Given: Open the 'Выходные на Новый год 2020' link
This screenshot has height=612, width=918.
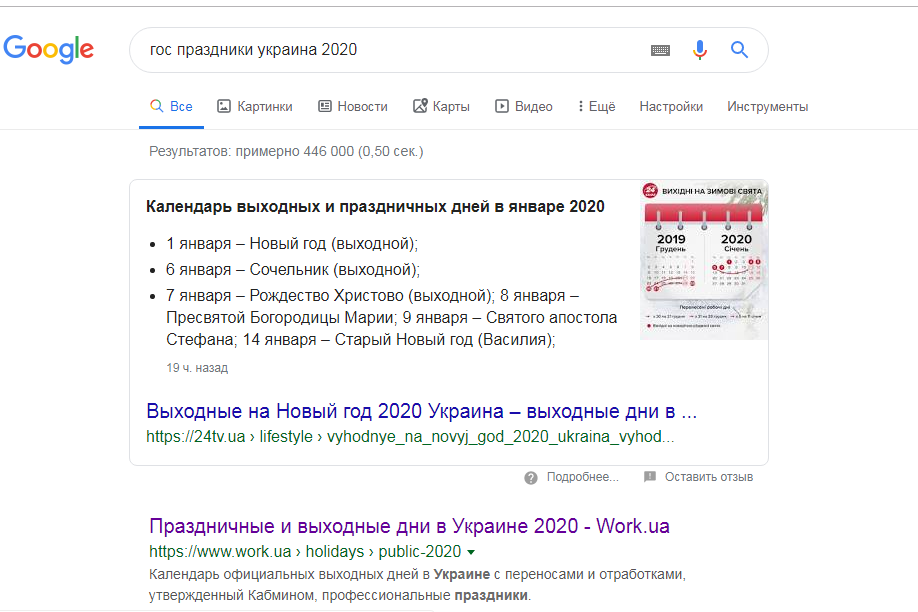Looking at the screenshot, I should (421, 411).
